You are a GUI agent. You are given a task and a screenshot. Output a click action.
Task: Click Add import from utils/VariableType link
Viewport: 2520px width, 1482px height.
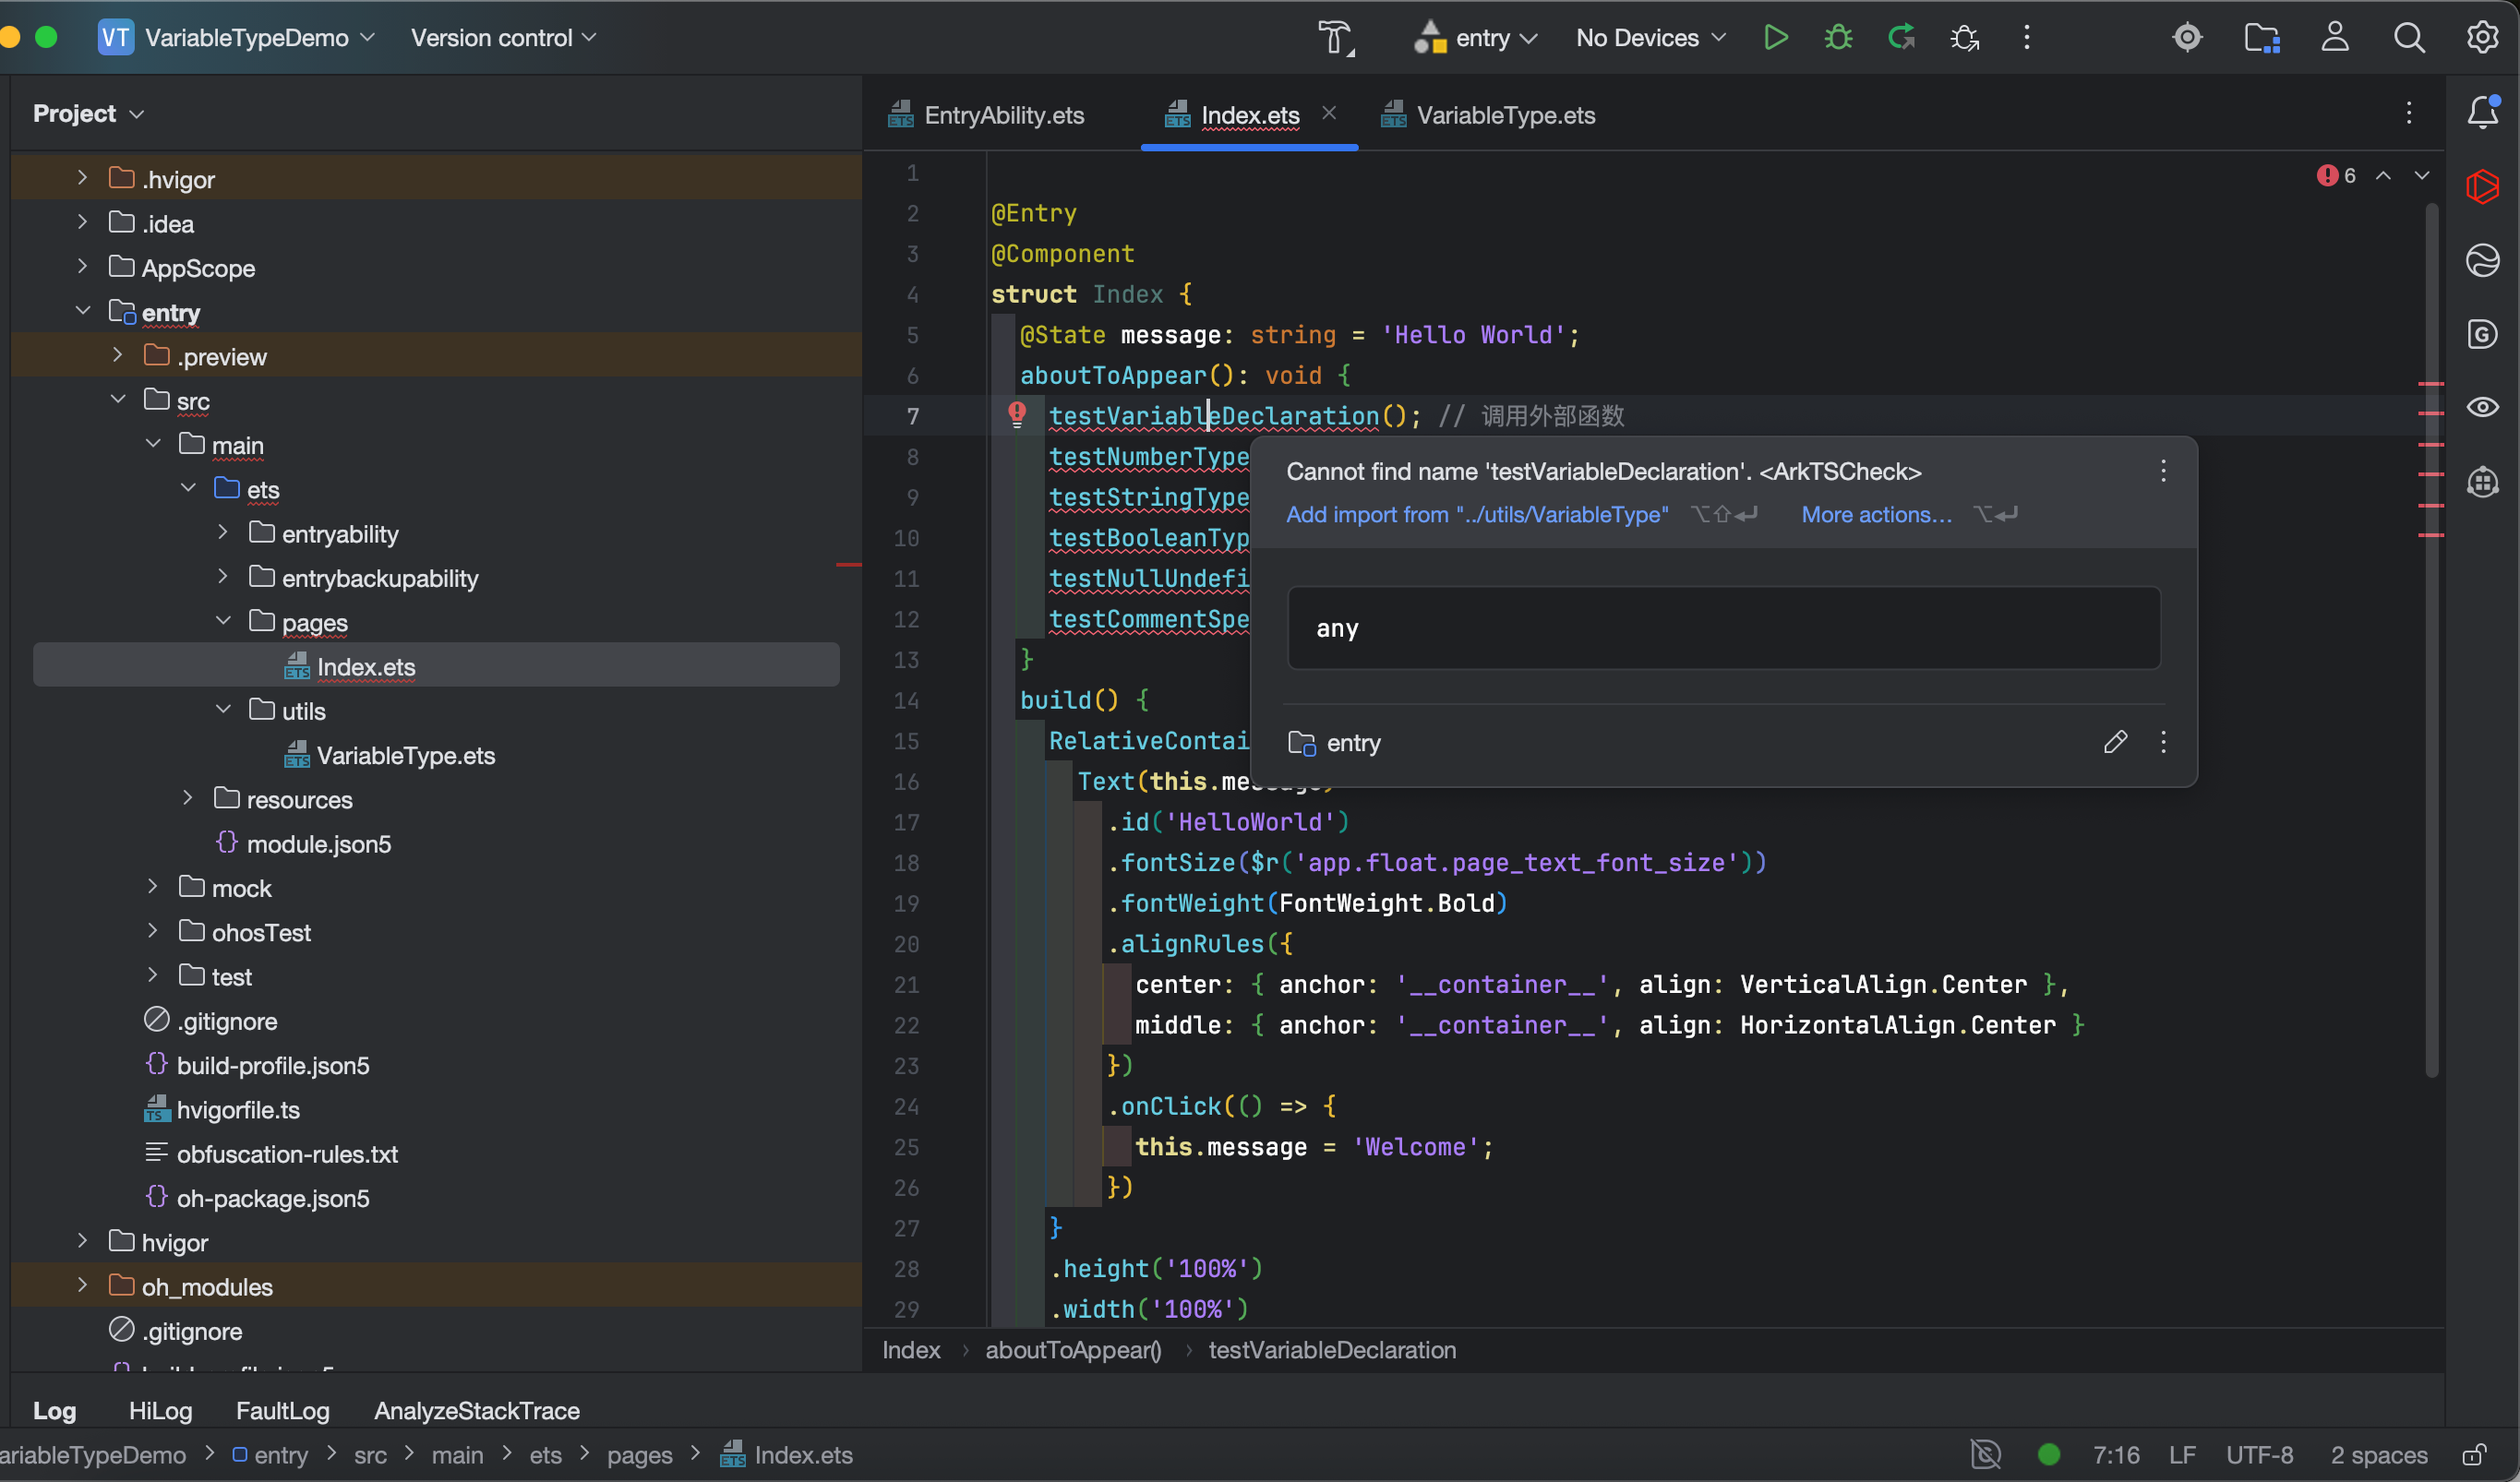[1476, 514]
